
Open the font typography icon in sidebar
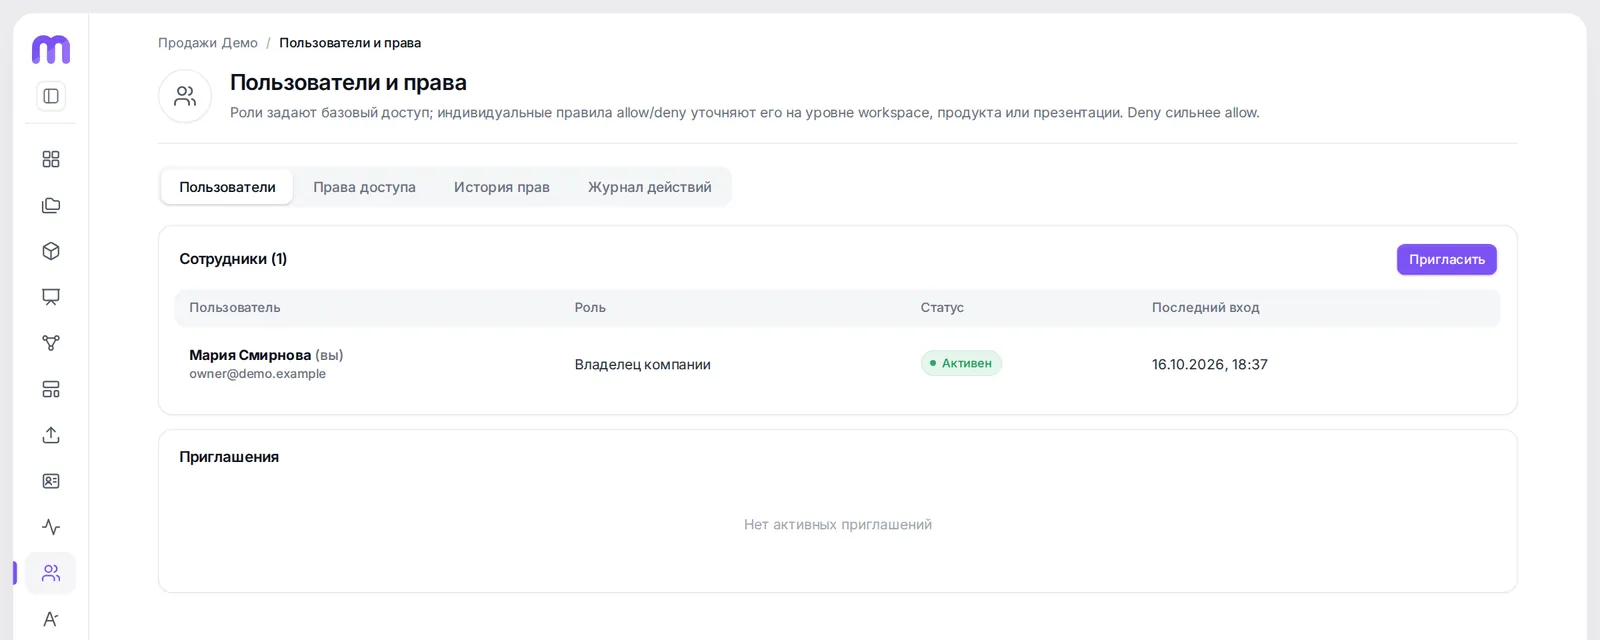(x=51, y=619)
